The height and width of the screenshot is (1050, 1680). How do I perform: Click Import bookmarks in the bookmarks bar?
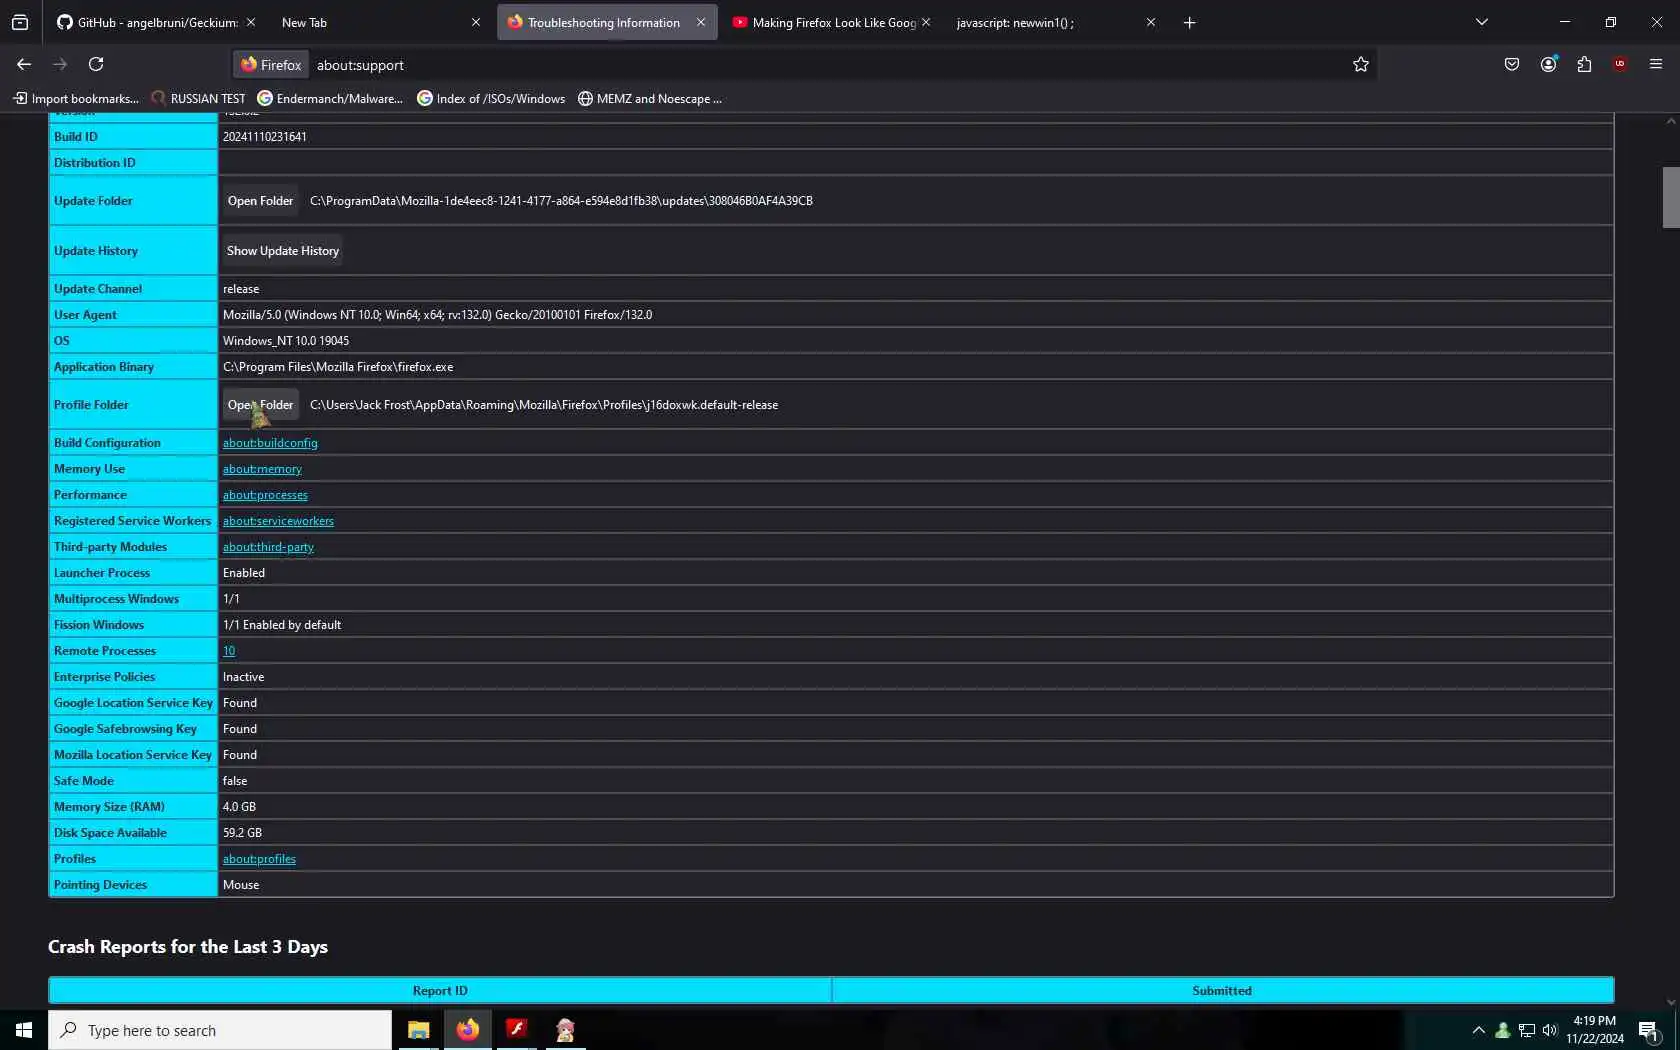pos(76,98)
